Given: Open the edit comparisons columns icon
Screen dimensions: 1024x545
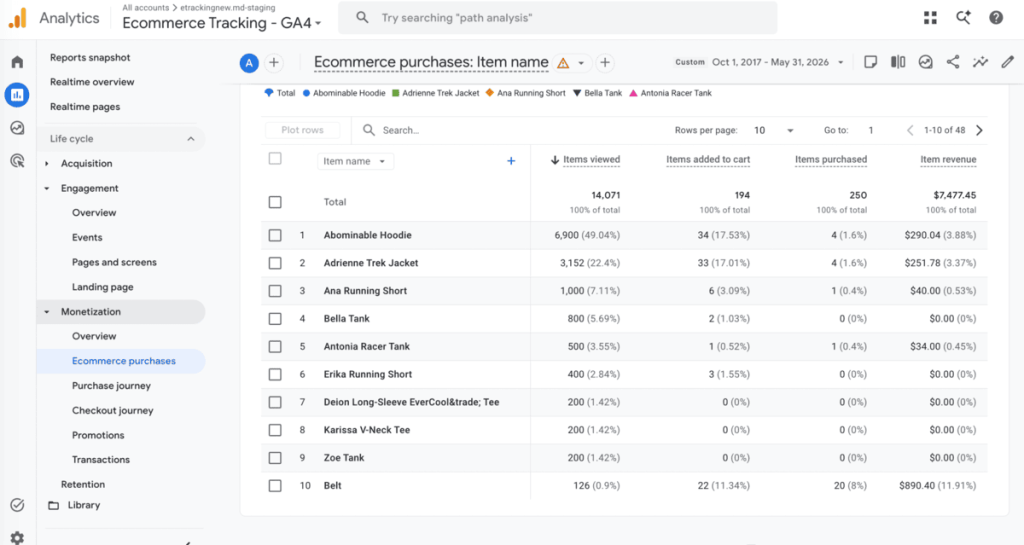Looking at the screenshot, I should click(898, 62).
